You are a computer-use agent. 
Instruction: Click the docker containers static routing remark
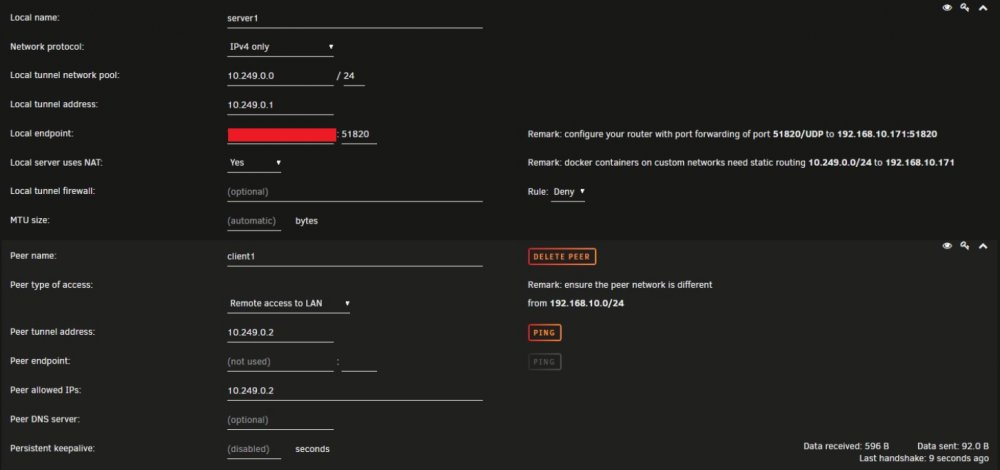[741, 163]
